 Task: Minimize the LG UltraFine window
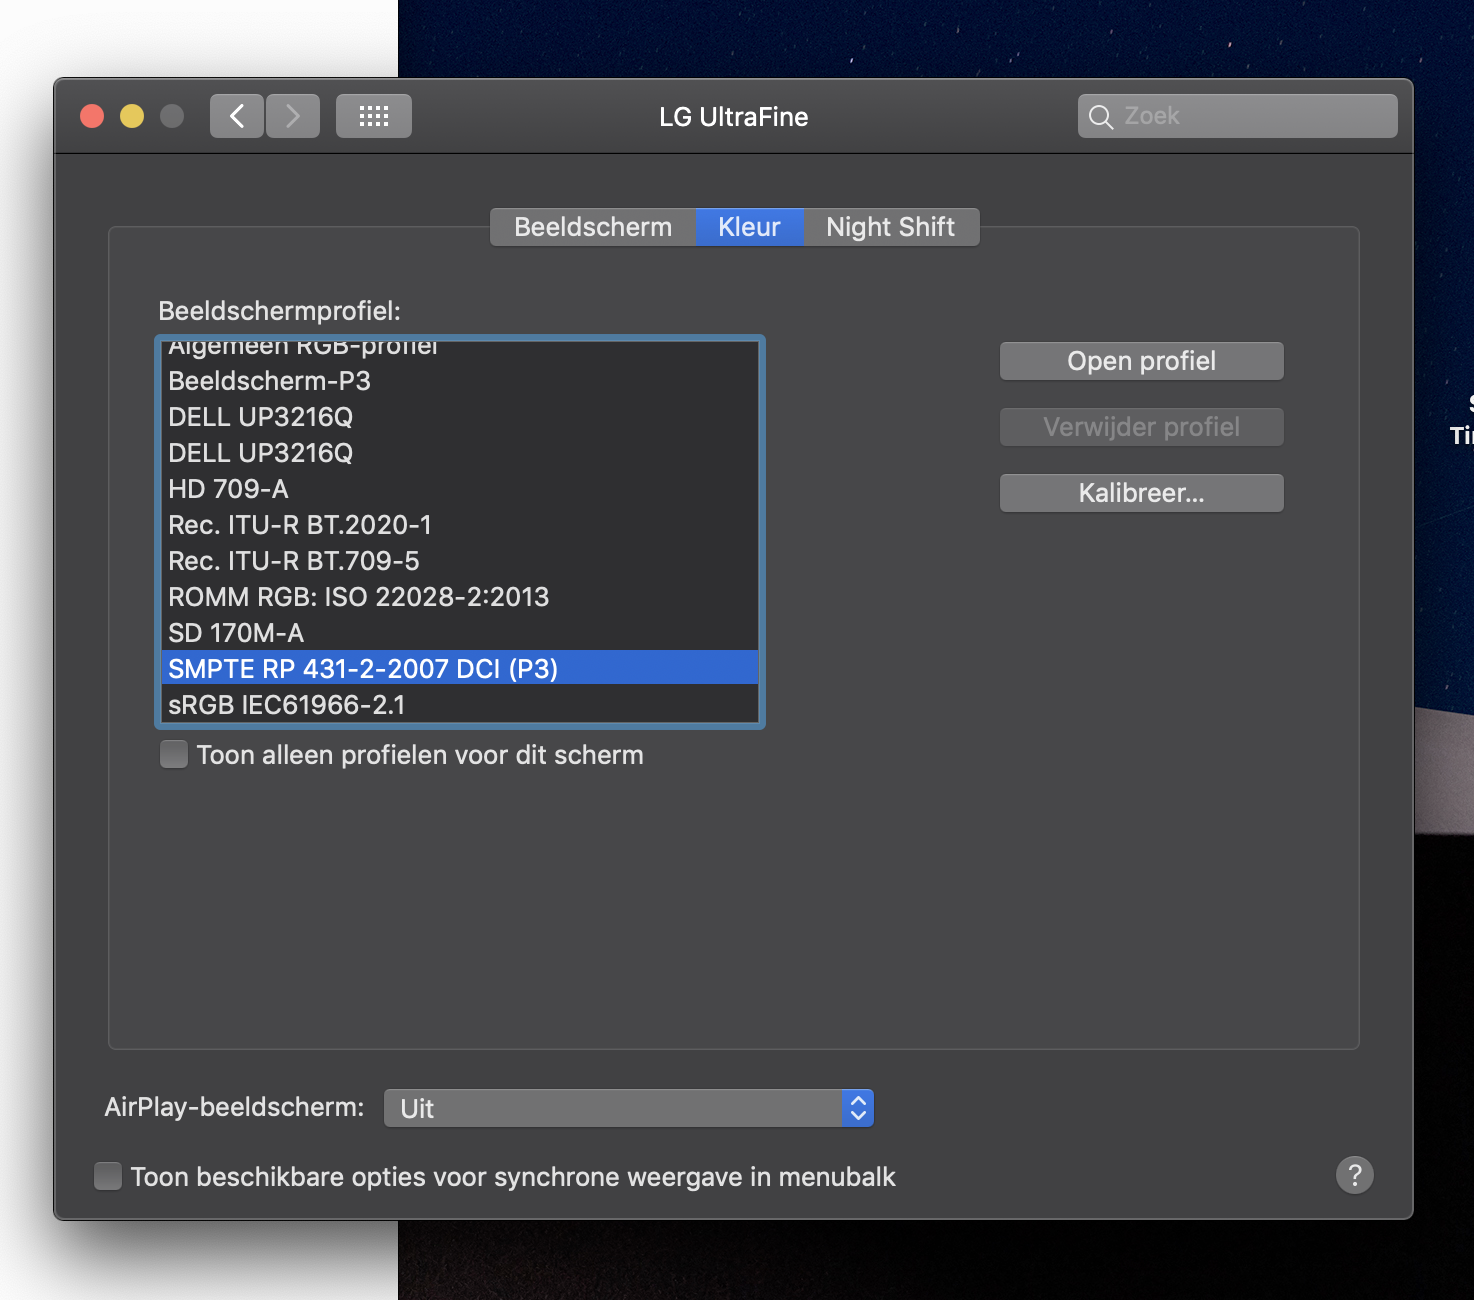[x=132, y=116]
